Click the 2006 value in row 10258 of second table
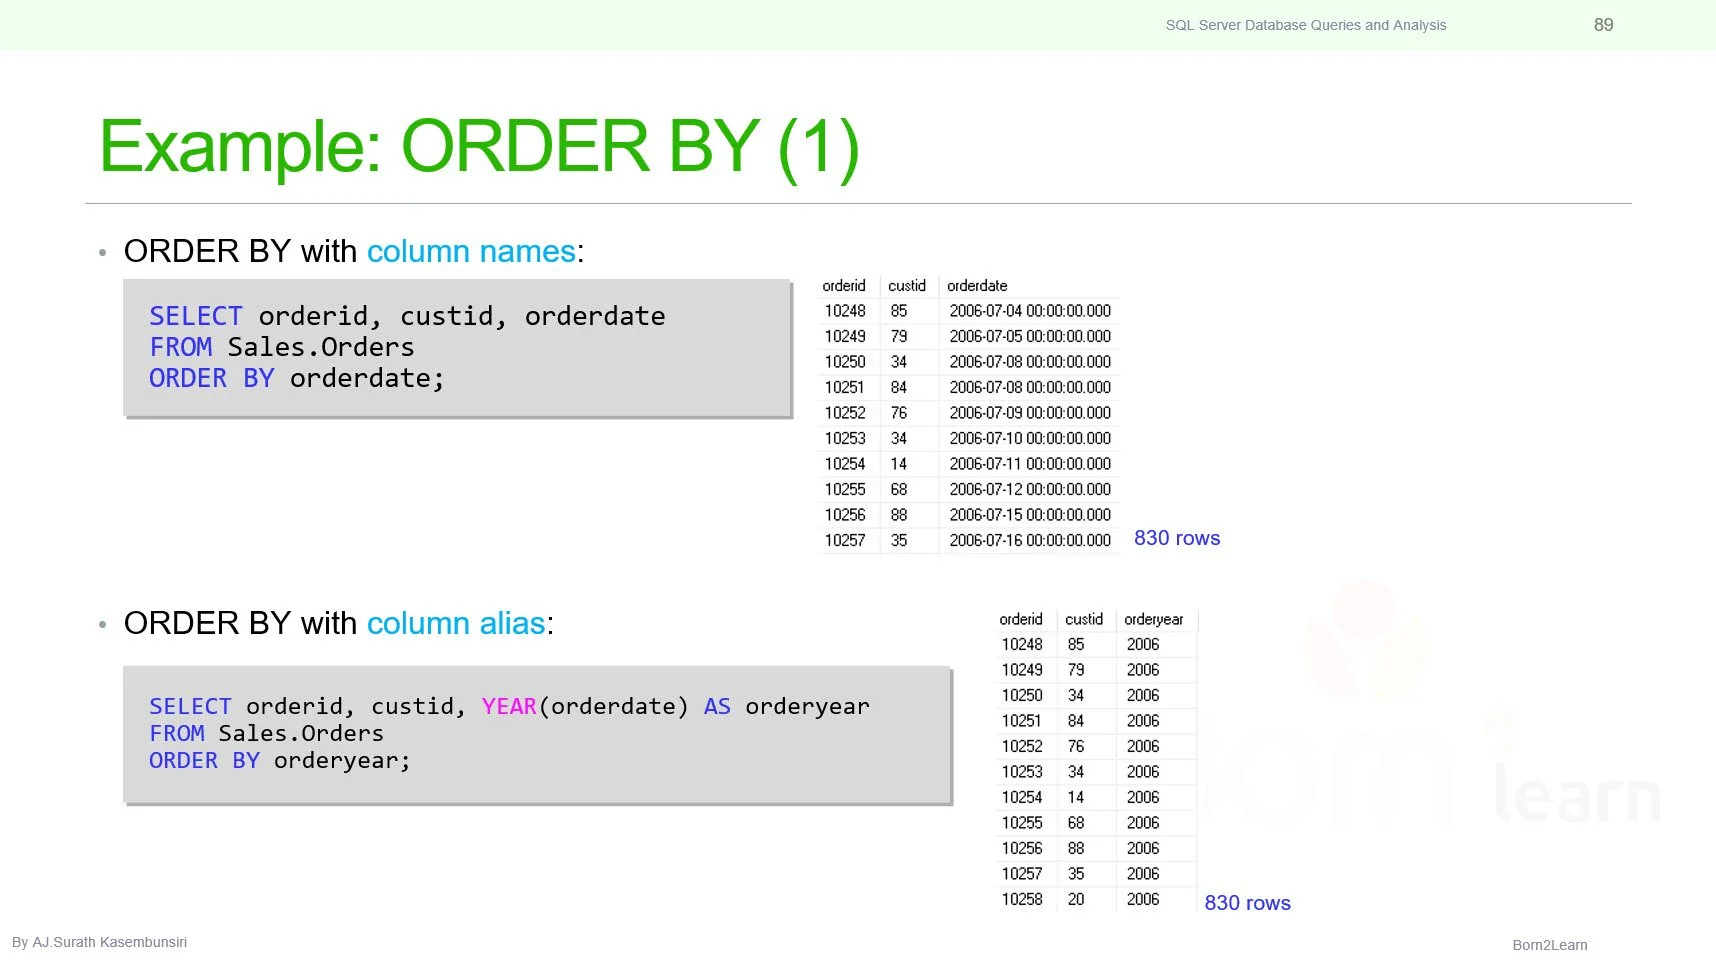1716x964 pixels. pyautogui.click(x=1143, y=900)
